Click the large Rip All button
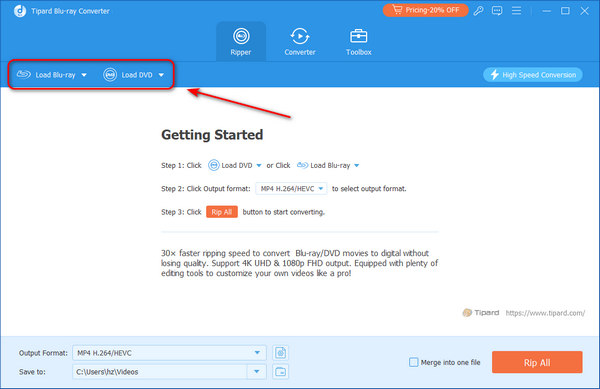This screenshot has width=600, height=389. (537, 362)
